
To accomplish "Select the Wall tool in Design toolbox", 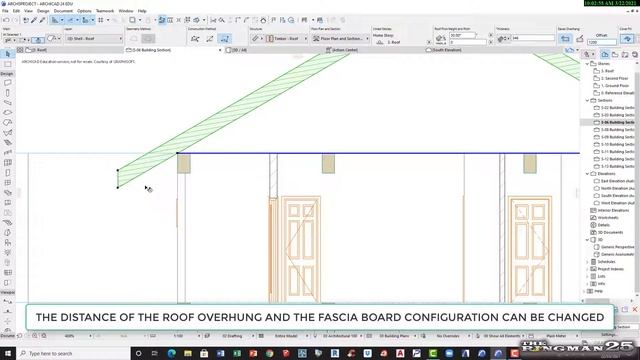I will click(7, 83).
